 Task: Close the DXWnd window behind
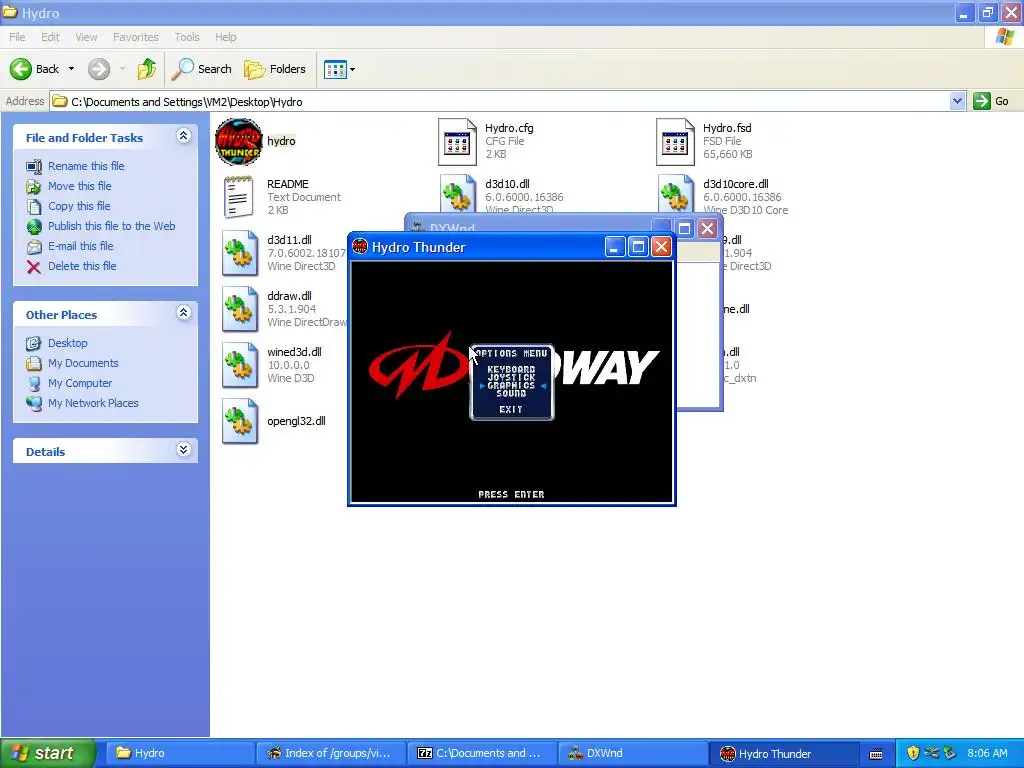707,229
